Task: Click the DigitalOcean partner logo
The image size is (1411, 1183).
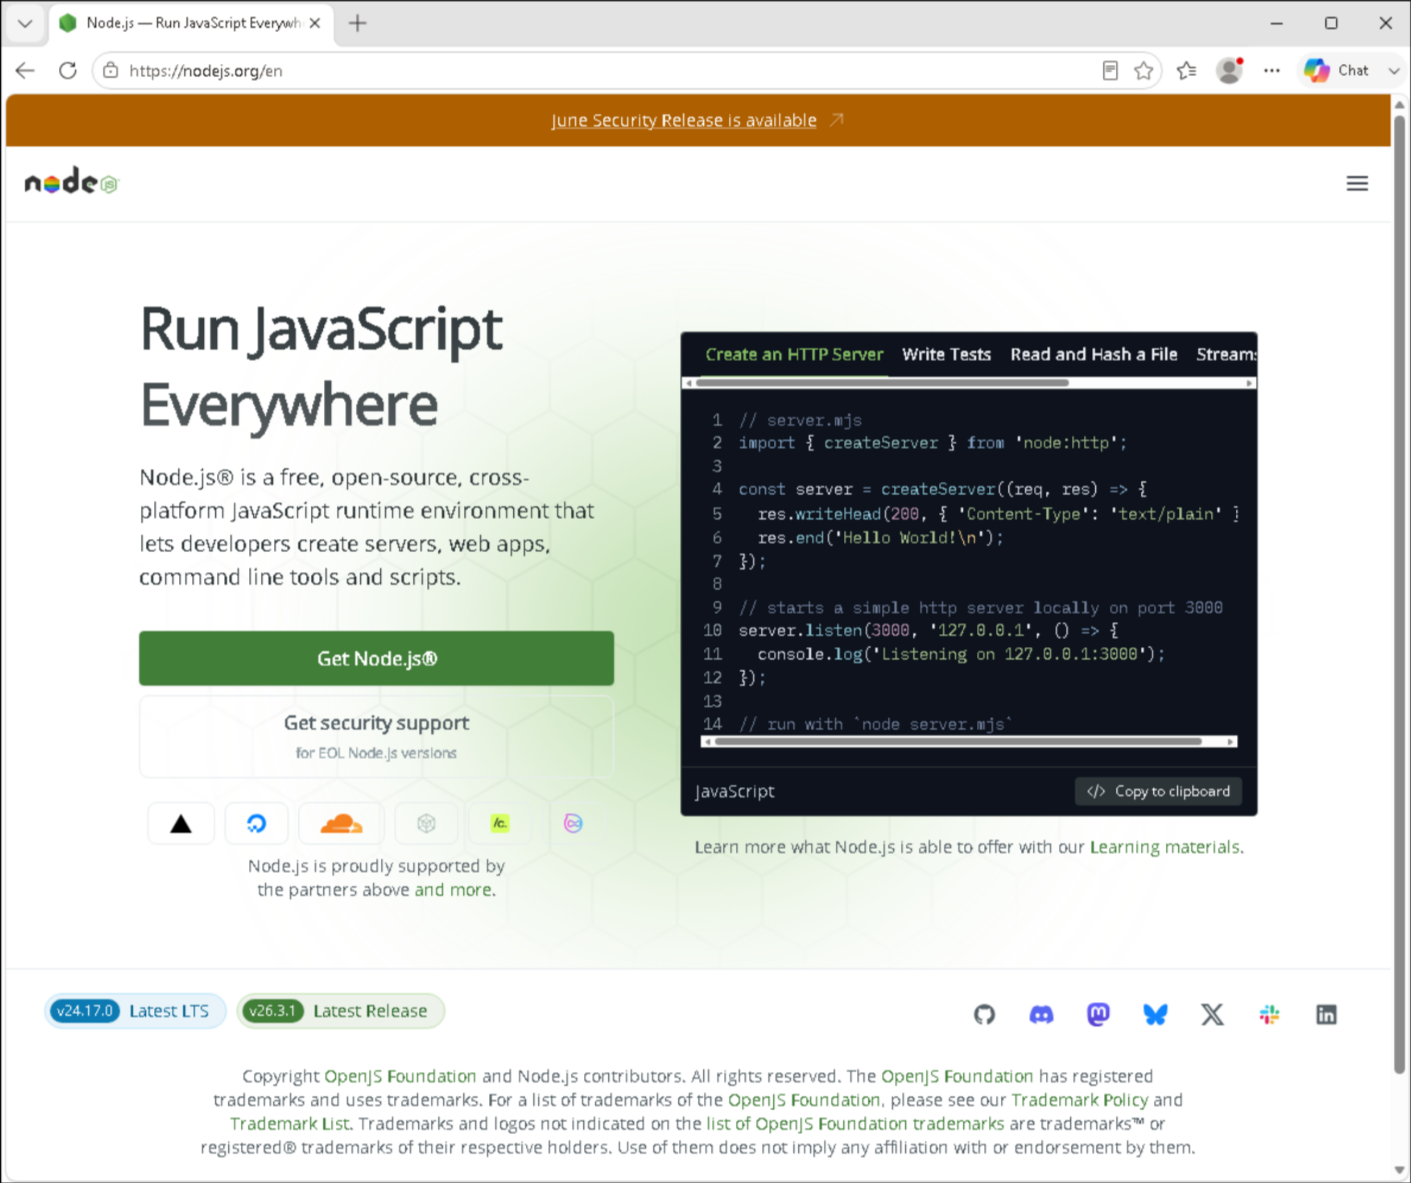Action: 257,824
